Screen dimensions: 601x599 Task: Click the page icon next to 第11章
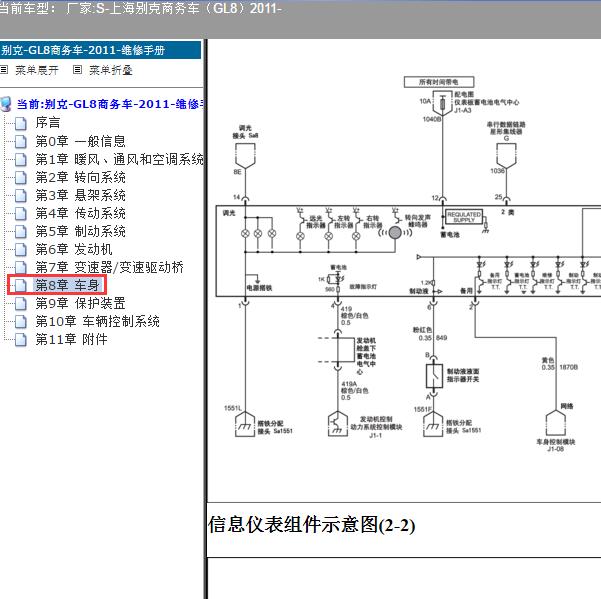[21, 340]
